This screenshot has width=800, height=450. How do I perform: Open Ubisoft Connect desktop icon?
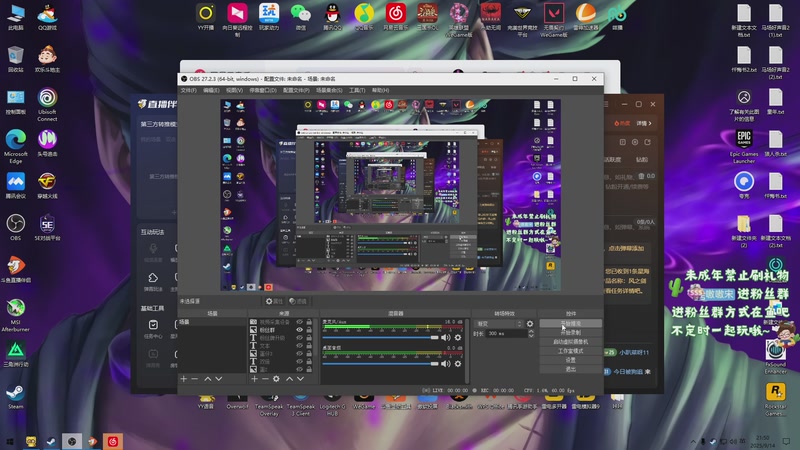47,105
